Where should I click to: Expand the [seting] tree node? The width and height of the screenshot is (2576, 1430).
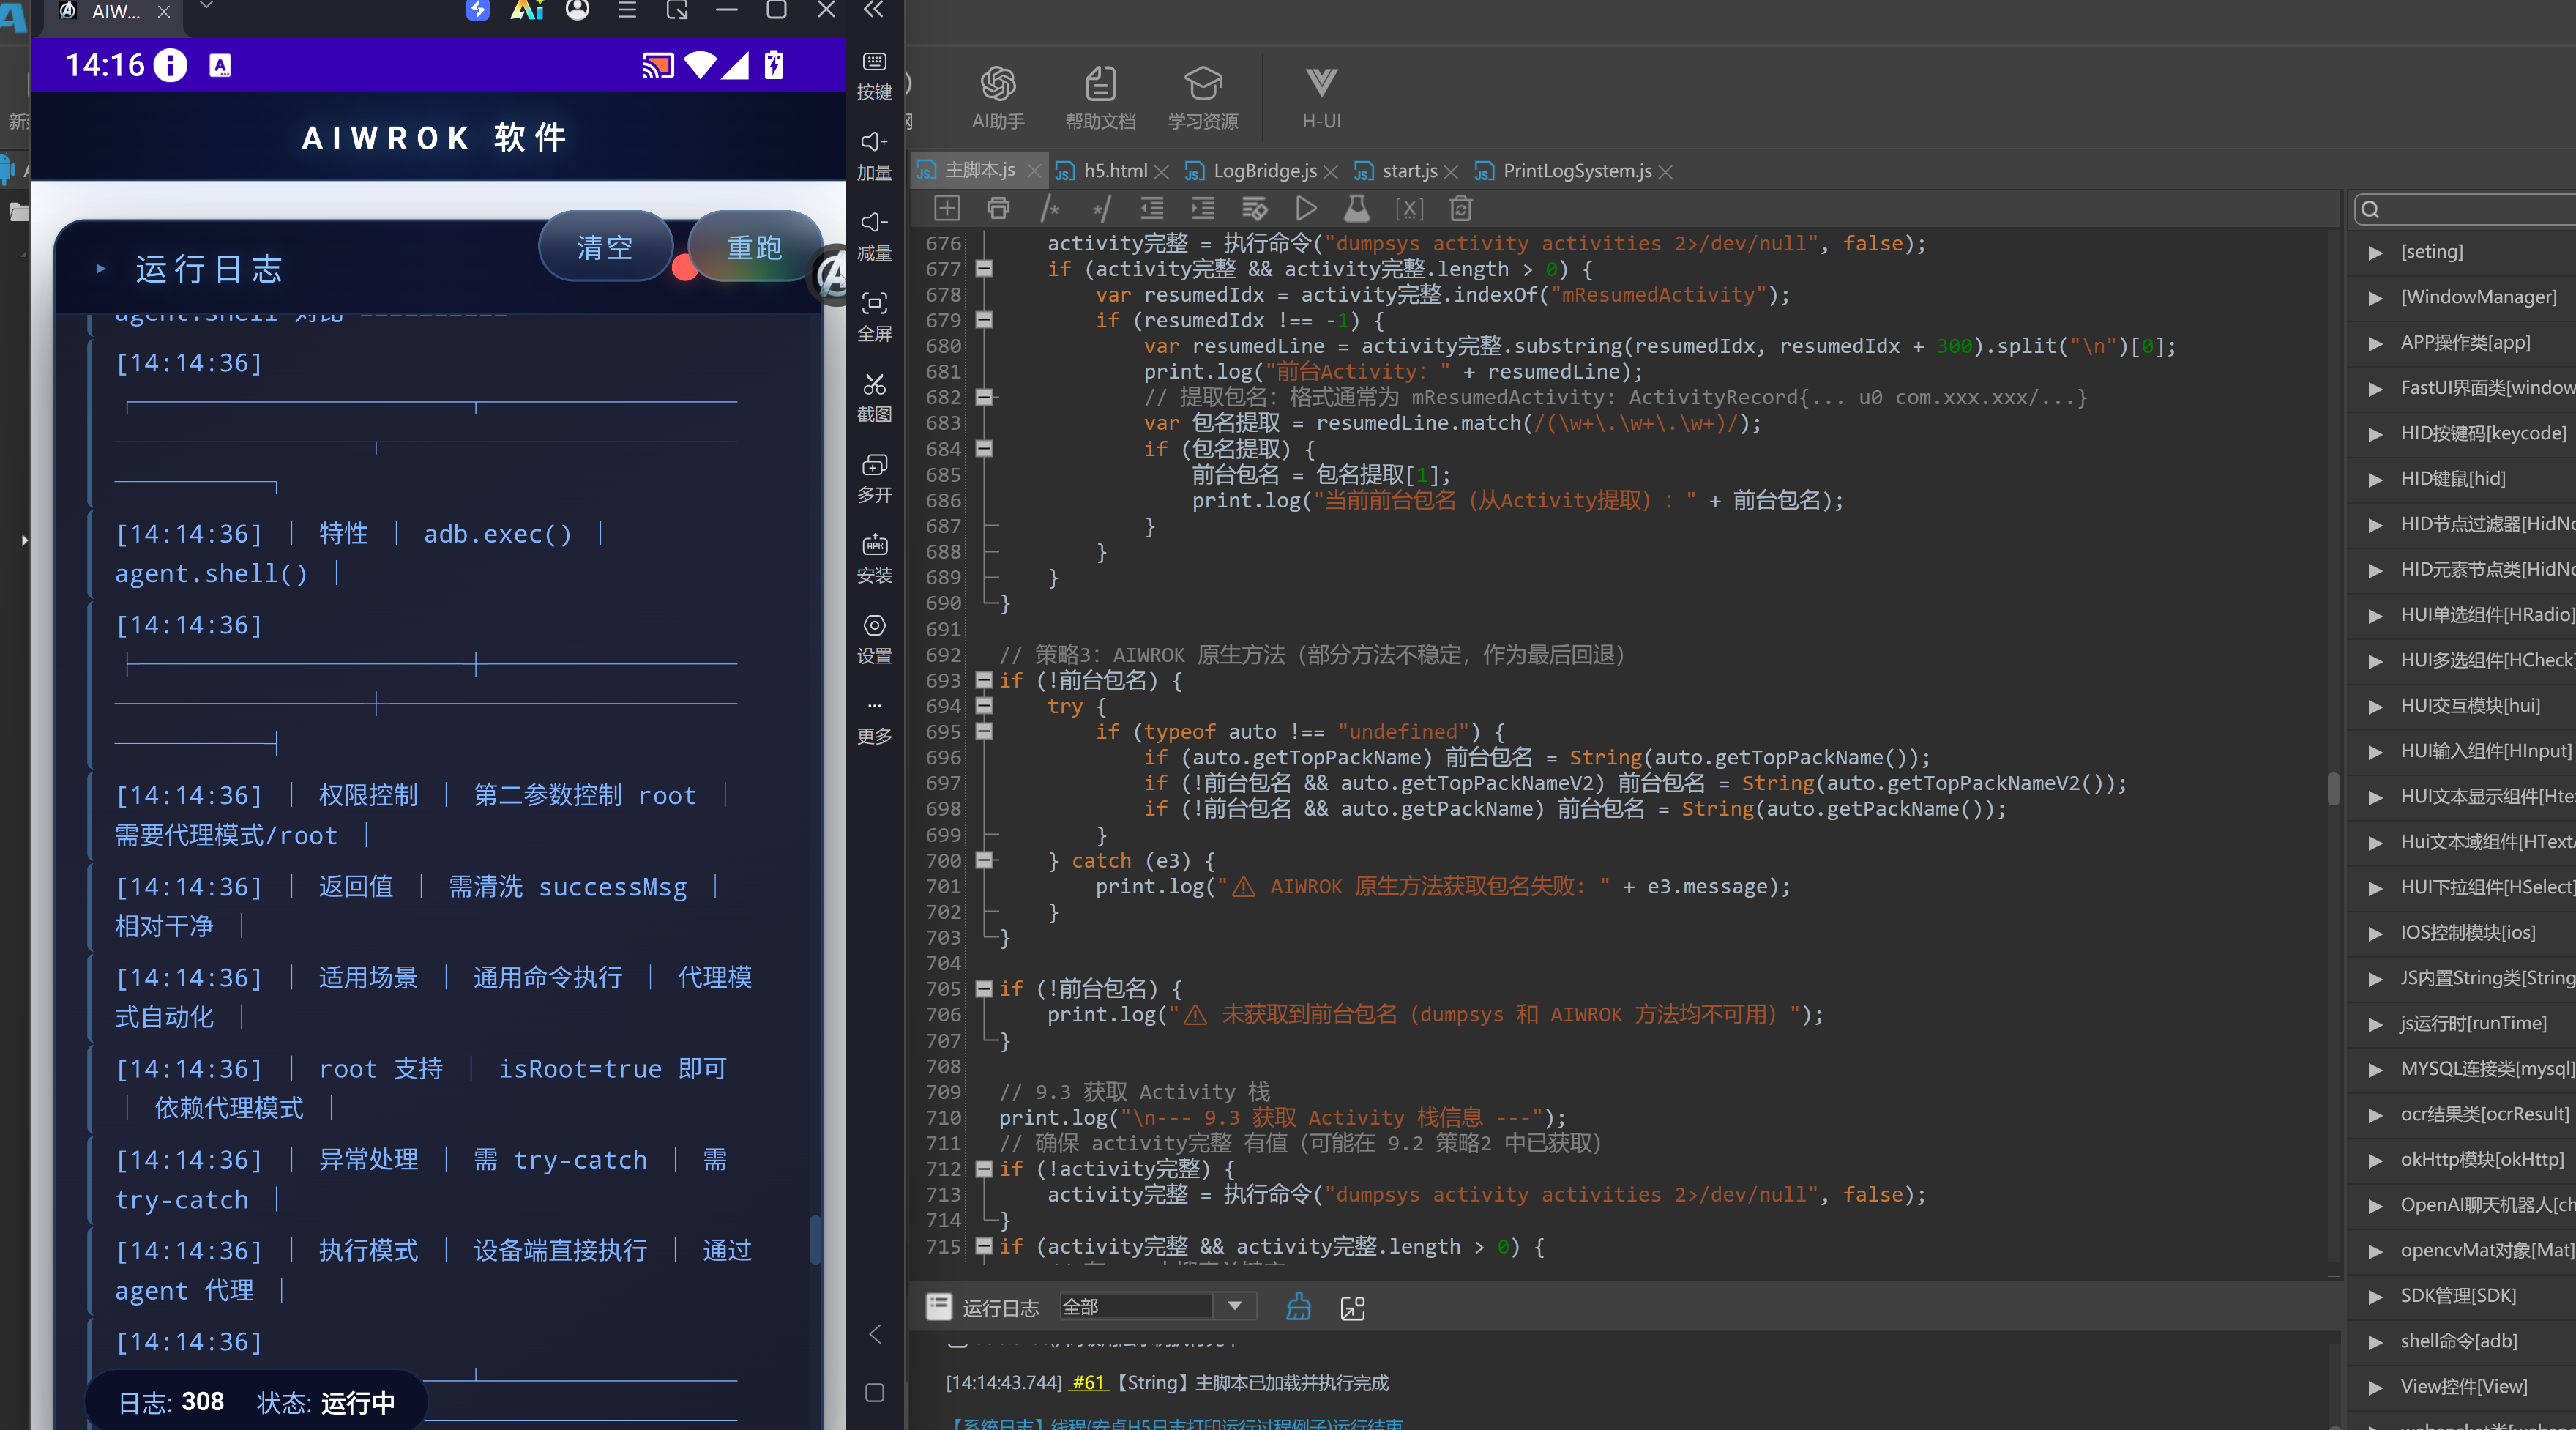coord(2375,252)
